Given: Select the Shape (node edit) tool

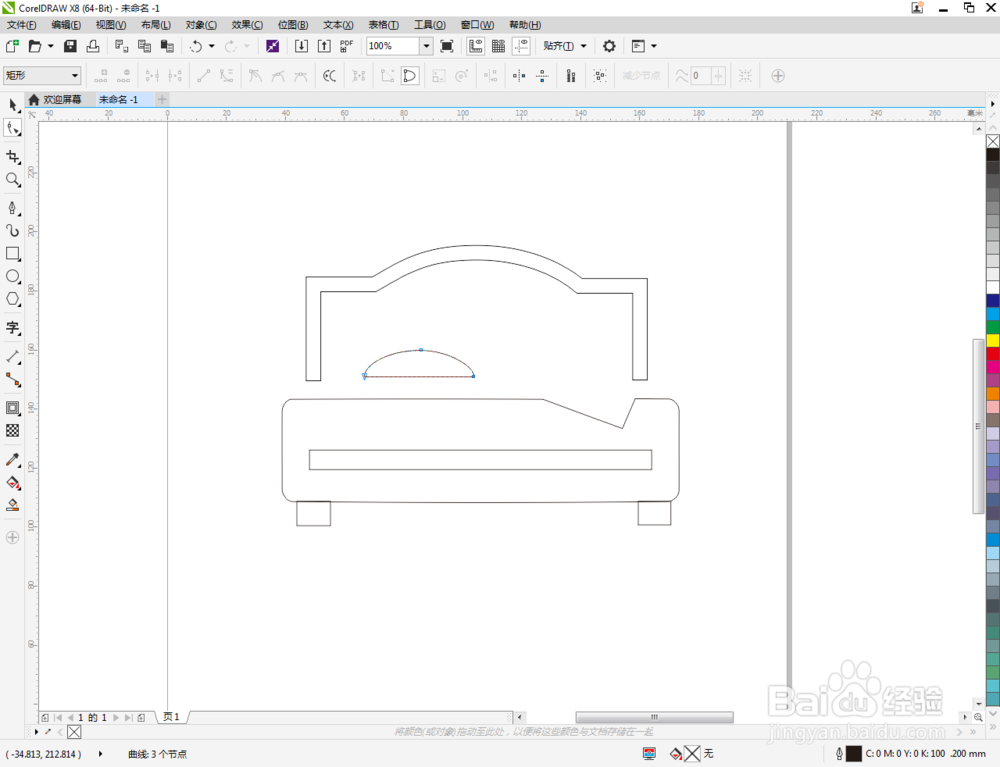Looking at the screenshot, I should 13,128.
